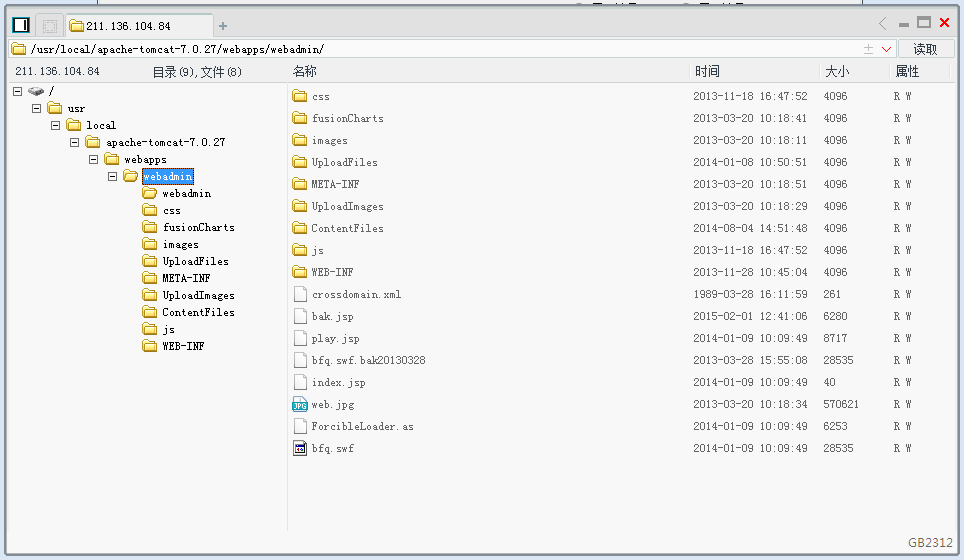The height and width of the screenshot is (560, 964).
Task: Collapse the selected webadmin node
Action: coord(113,176)
